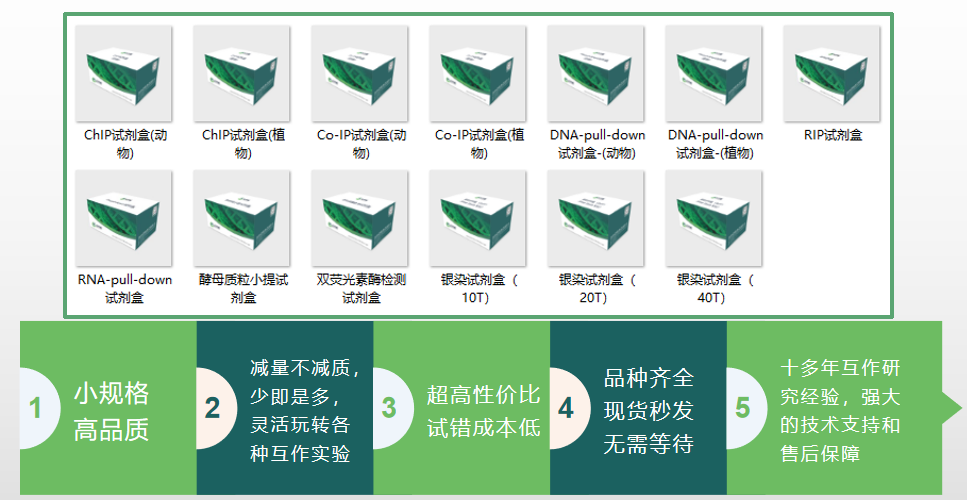Screen dimensions: 967x500
Task: Select the Co-IP试剂盒(动物) product image
Action: [360, 73]
